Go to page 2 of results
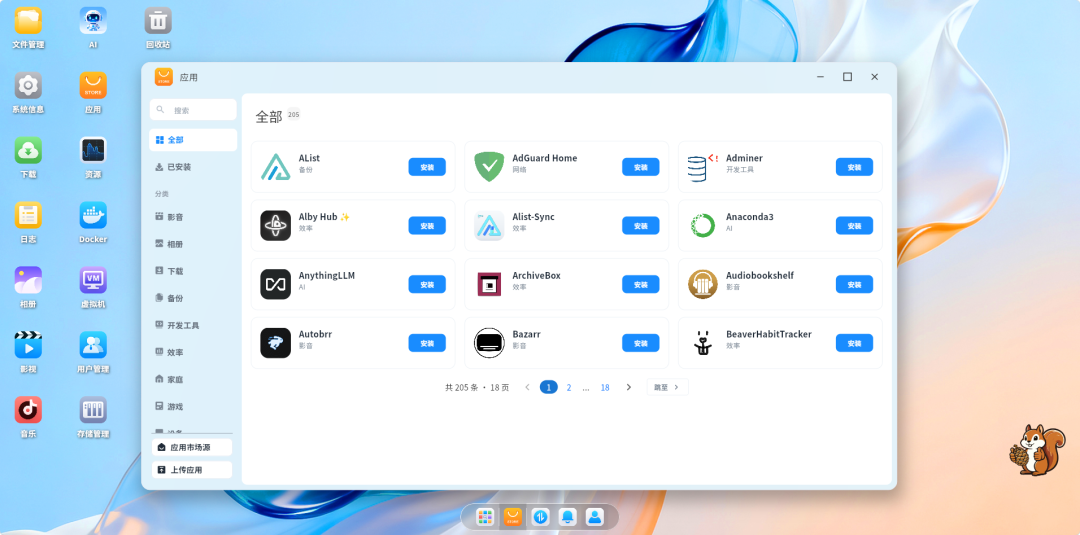This screenshot has height=535, width=1080. (569, 388)
